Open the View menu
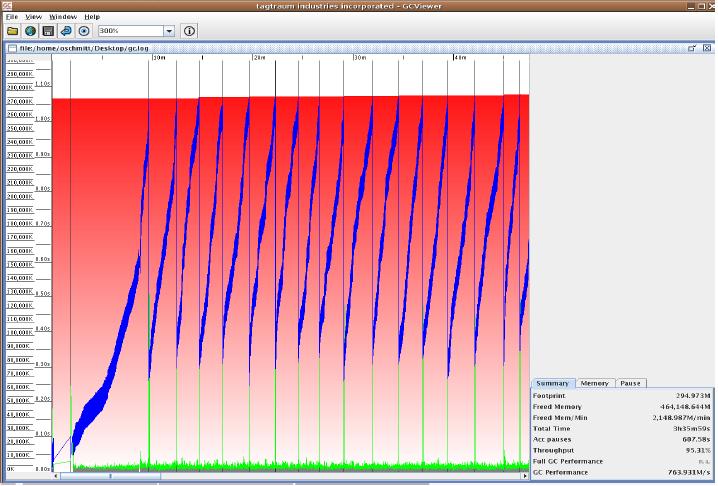 click(x=34, y=17)
